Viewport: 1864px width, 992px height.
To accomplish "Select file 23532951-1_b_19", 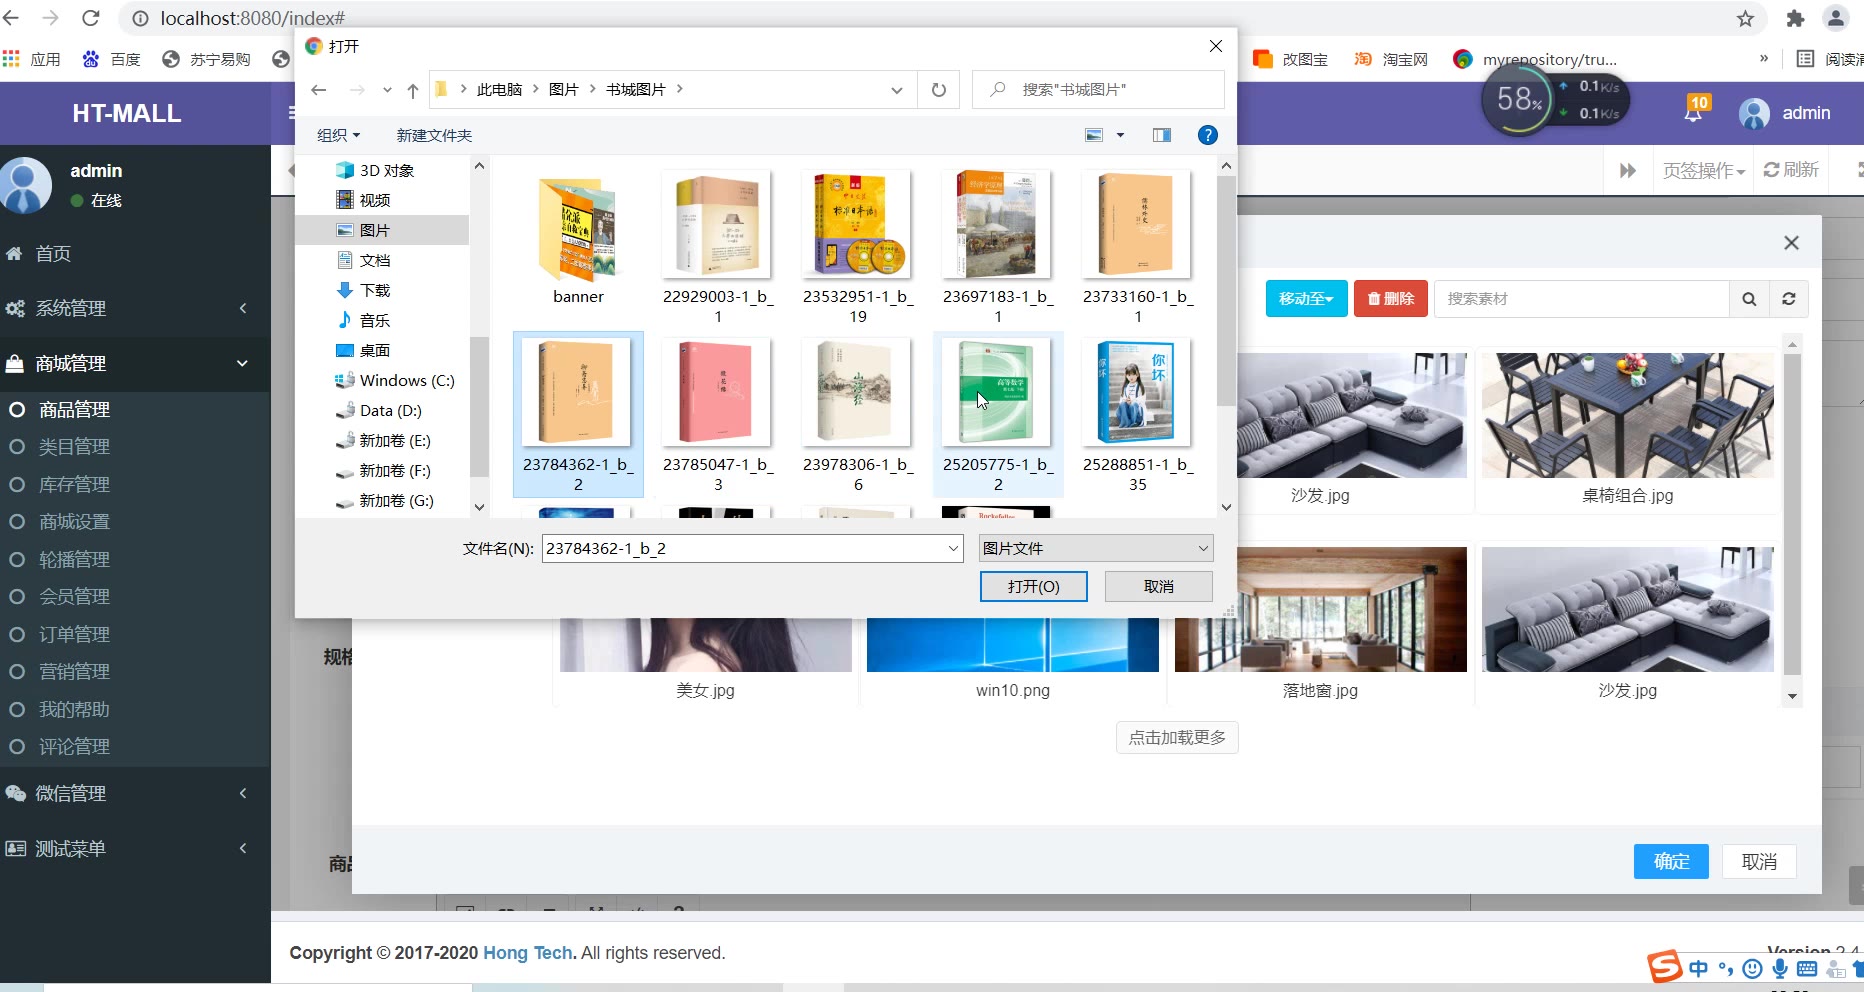I will (x=858, y=246).
